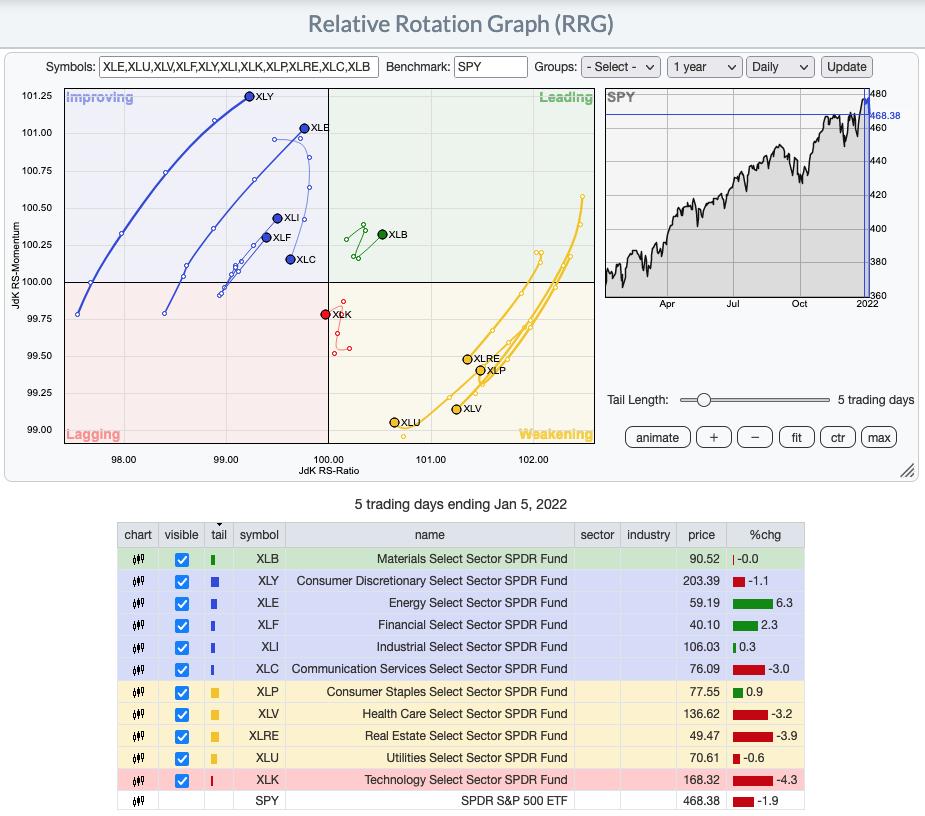Screen dimensions: 925x816
Task: Click the XLY point on the graph
Action: click(249, 96)
